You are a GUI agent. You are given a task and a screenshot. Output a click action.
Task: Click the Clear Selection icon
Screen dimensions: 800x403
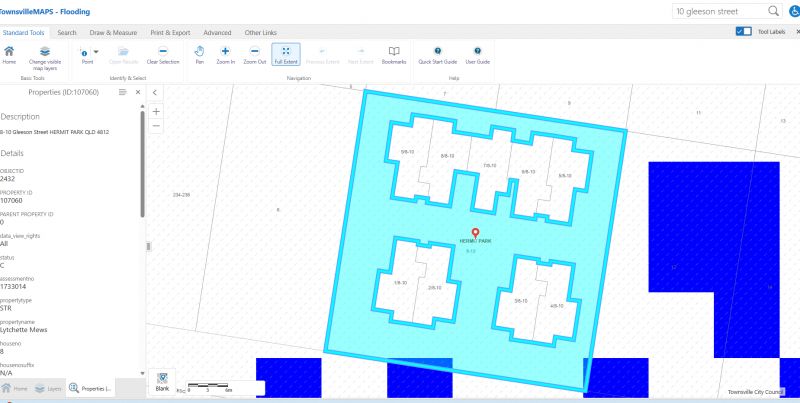tap(163, 51)
